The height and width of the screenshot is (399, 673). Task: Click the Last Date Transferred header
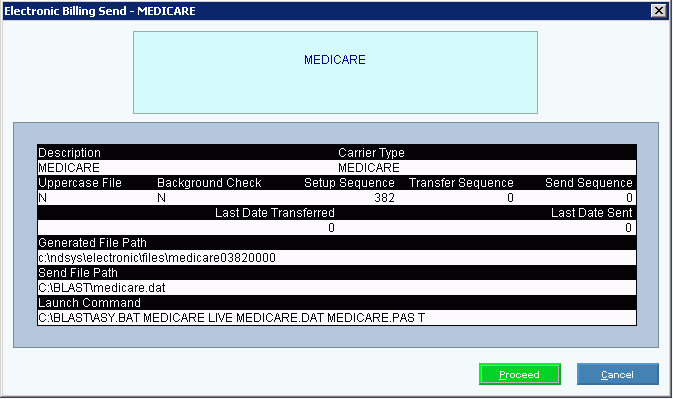[x=275, y=213]
